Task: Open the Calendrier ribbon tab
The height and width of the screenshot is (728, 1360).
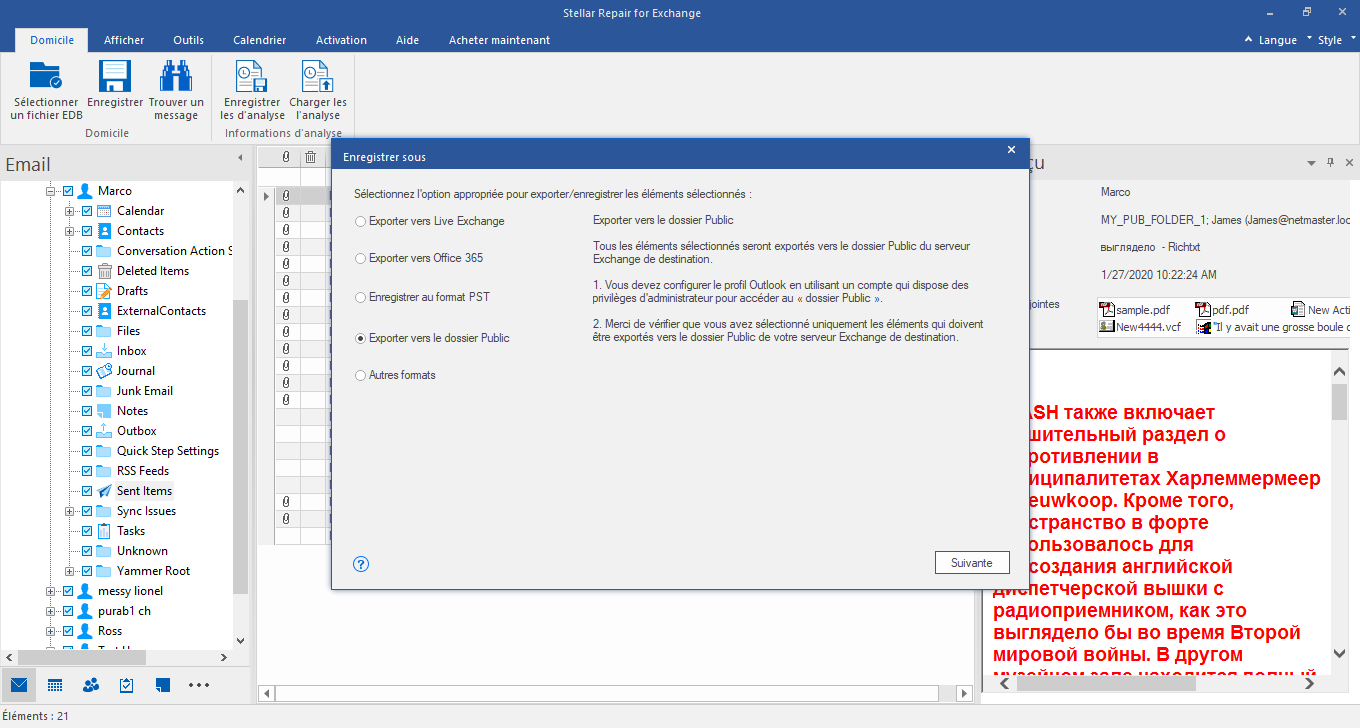Action: pyautogui.click(x=260, y=40)
